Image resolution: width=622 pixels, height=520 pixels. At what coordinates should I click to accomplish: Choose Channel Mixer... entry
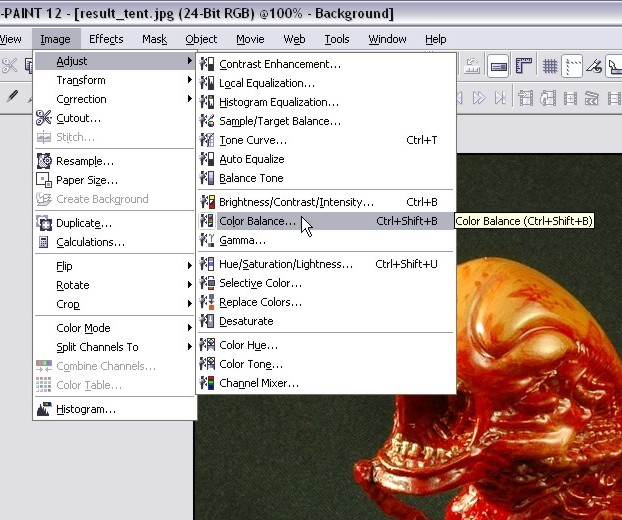pyautogui.click(x=326, y=383)
